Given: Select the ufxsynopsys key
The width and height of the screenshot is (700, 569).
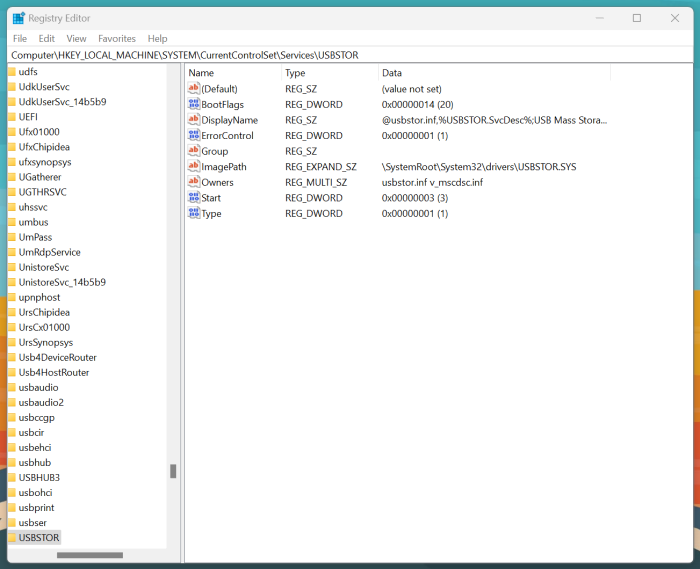Looking at the screenshot, I should pos(45,162).
